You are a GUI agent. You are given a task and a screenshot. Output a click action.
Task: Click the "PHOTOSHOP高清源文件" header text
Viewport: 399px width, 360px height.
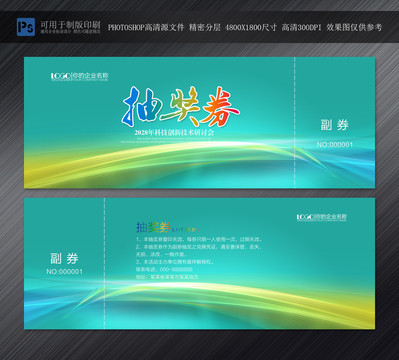tap(146, 27)
